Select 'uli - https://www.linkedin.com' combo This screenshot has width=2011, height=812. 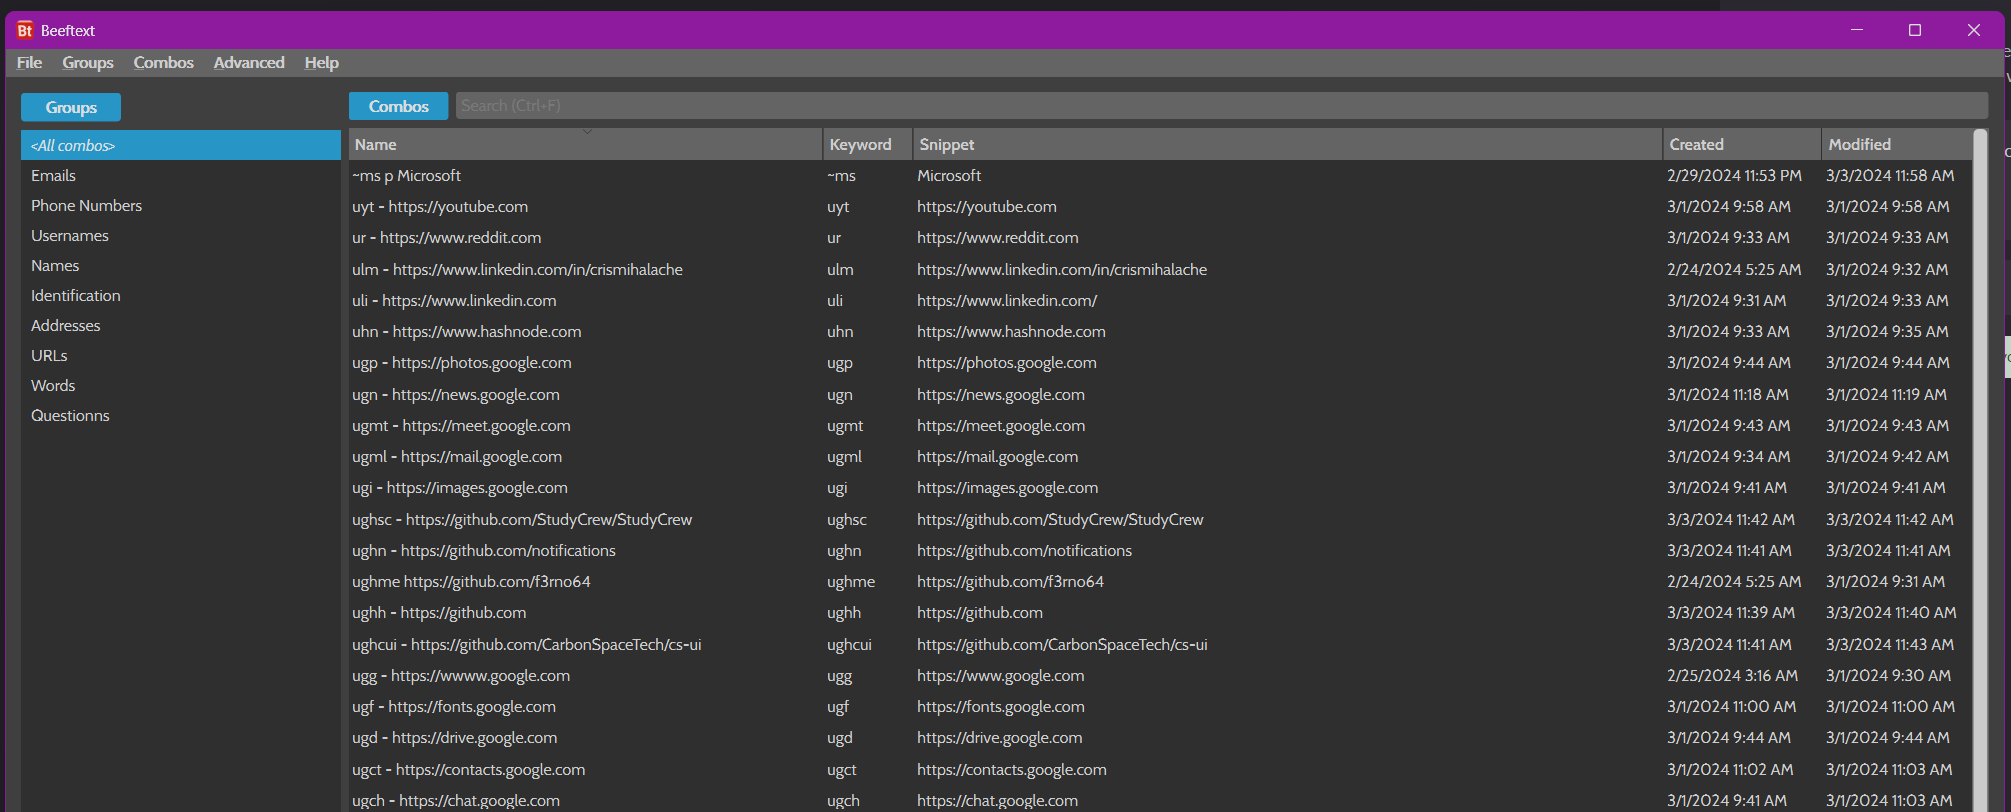pyautogui.click(x=454, y=300)
